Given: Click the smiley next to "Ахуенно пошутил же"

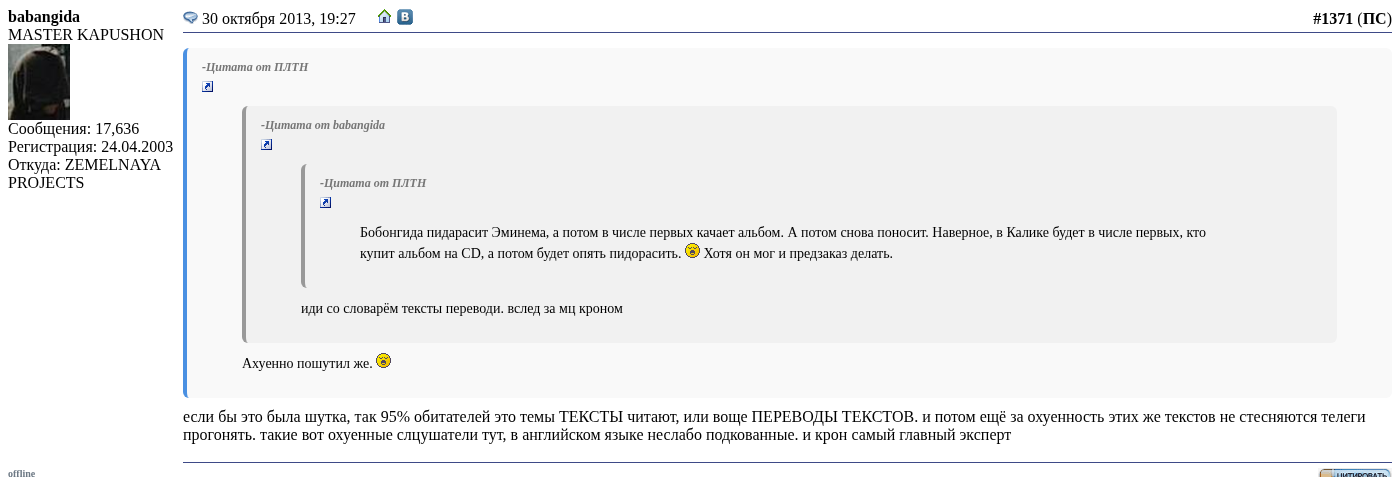Looking at the screenshot, I should tap(383, 361).
